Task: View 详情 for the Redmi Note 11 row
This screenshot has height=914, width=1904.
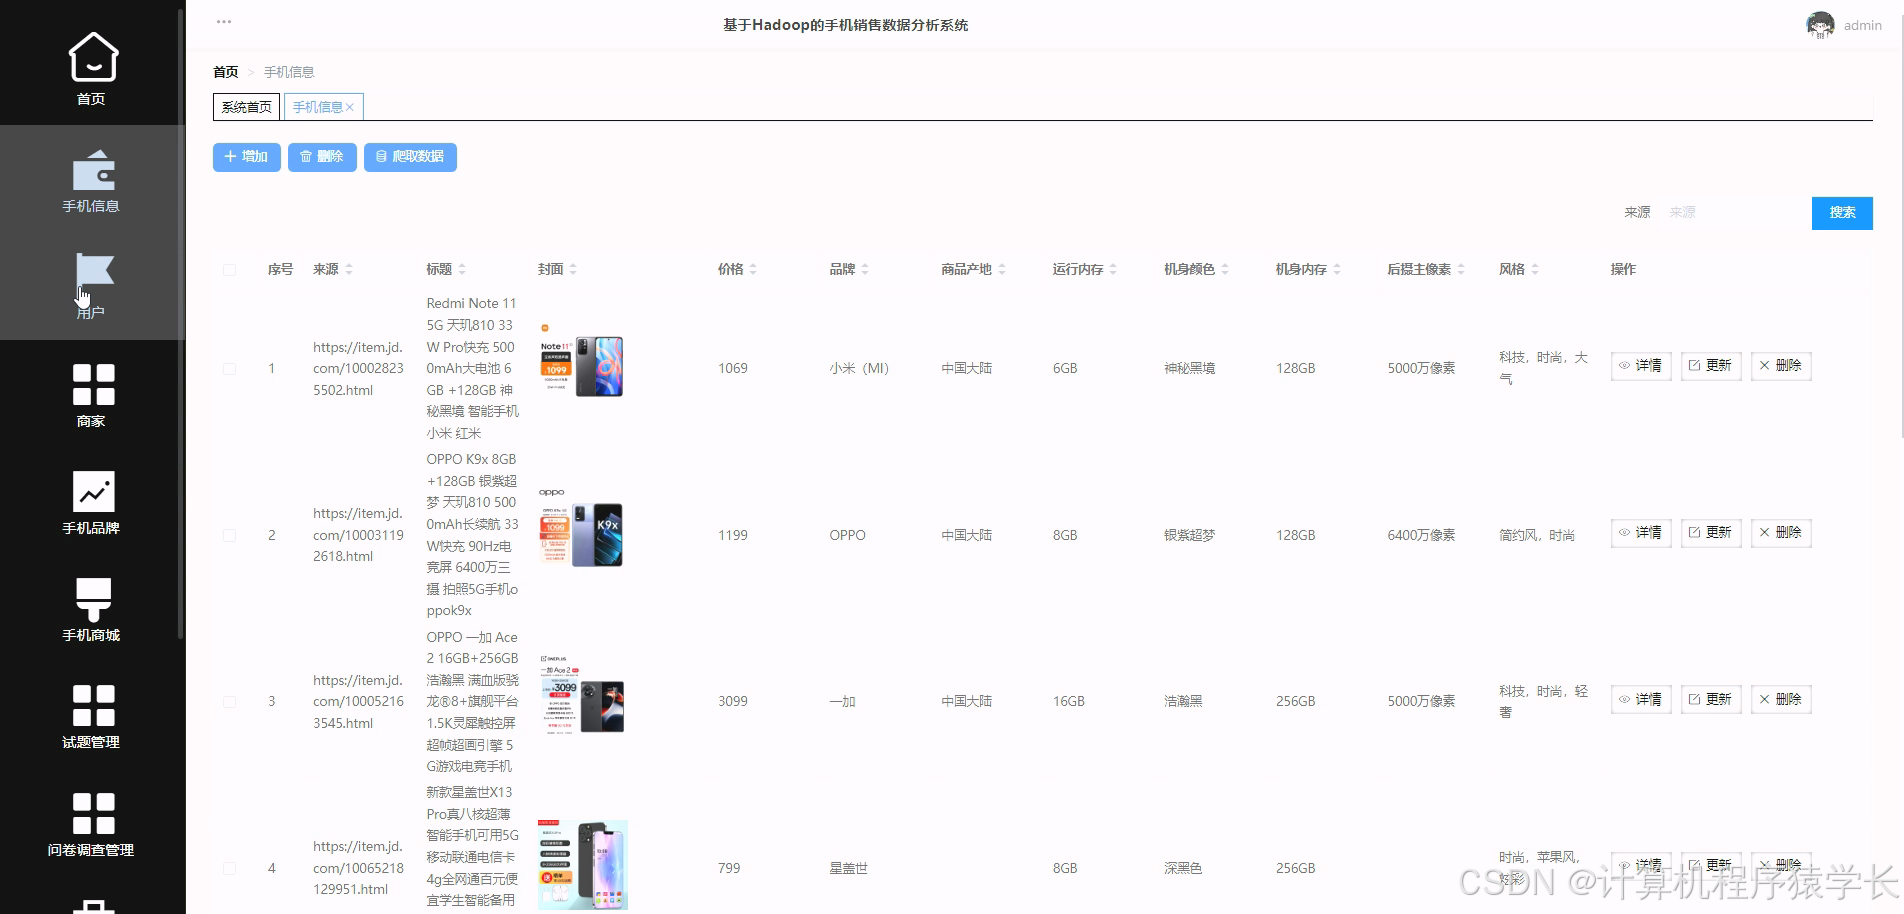Action: [x=1641, y=366]
